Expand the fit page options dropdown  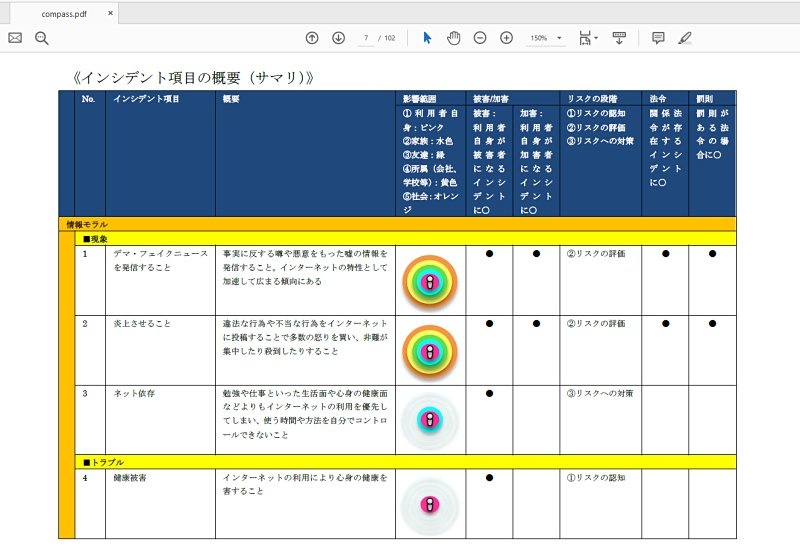point(588,38)
